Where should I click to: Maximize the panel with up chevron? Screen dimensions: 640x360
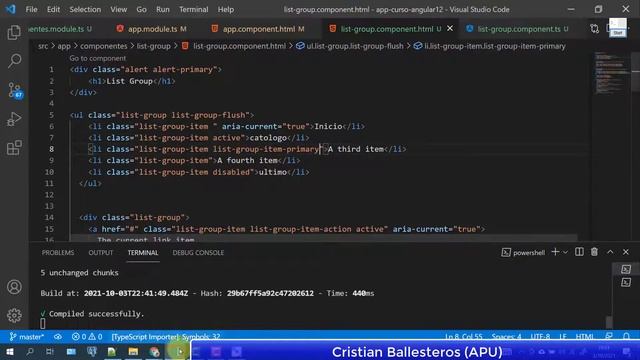click(610, 252)
